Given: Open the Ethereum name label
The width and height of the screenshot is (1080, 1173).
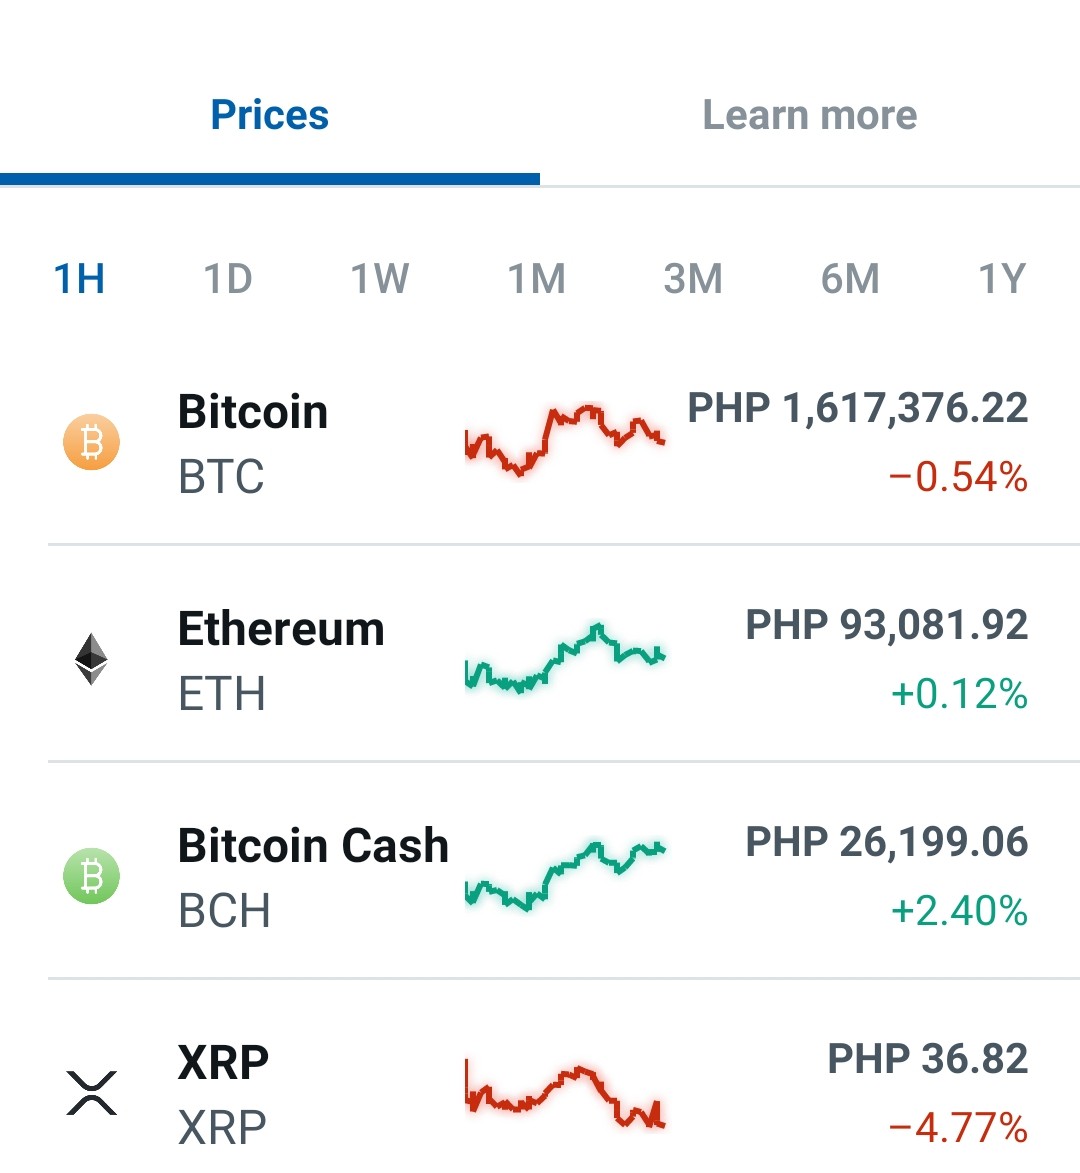Looking at the screenshot, I should tap(280, 628).
